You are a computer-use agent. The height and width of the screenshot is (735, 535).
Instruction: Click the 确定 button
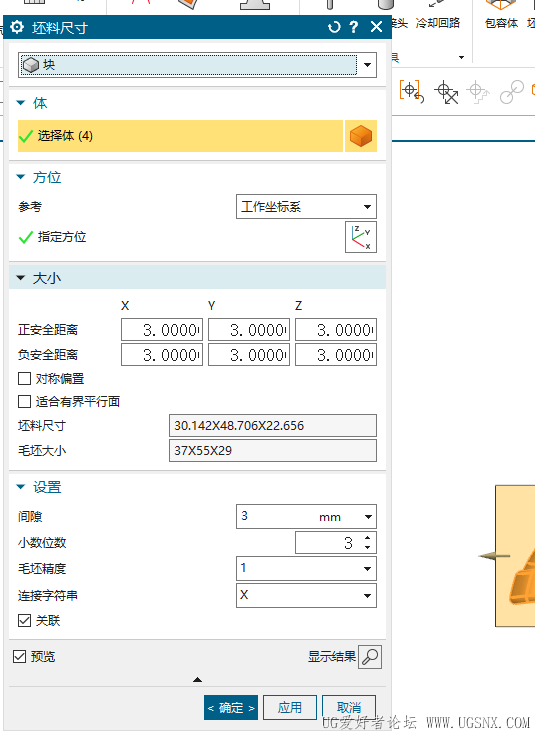(x=231, y=707)
